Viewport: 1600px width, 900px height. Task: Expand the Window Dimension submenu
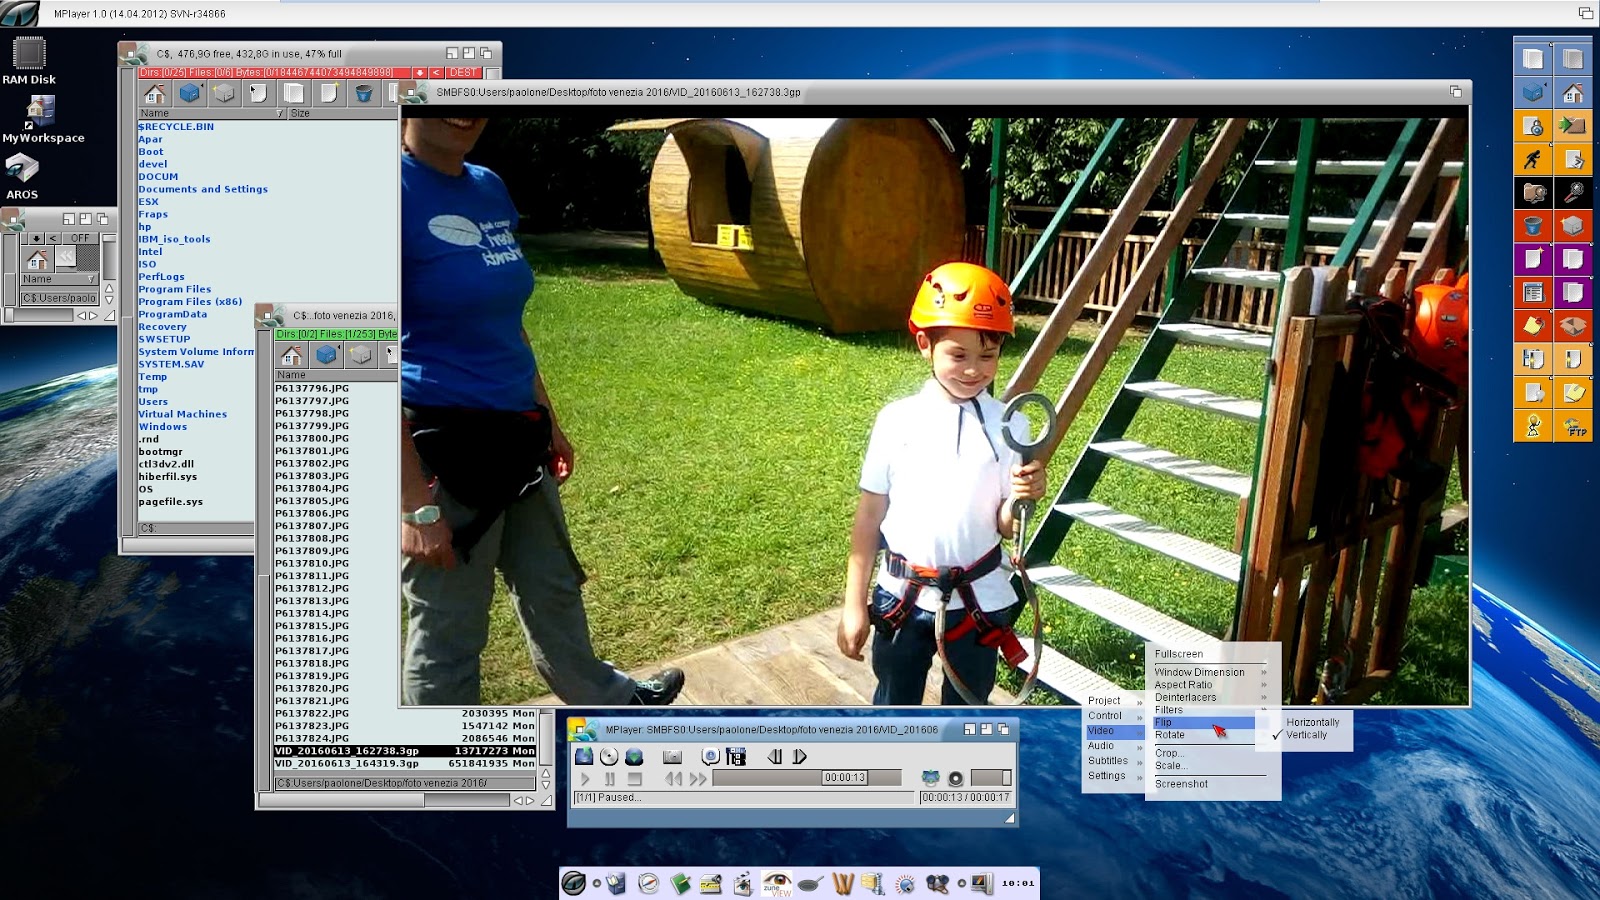pos(1211,672)
